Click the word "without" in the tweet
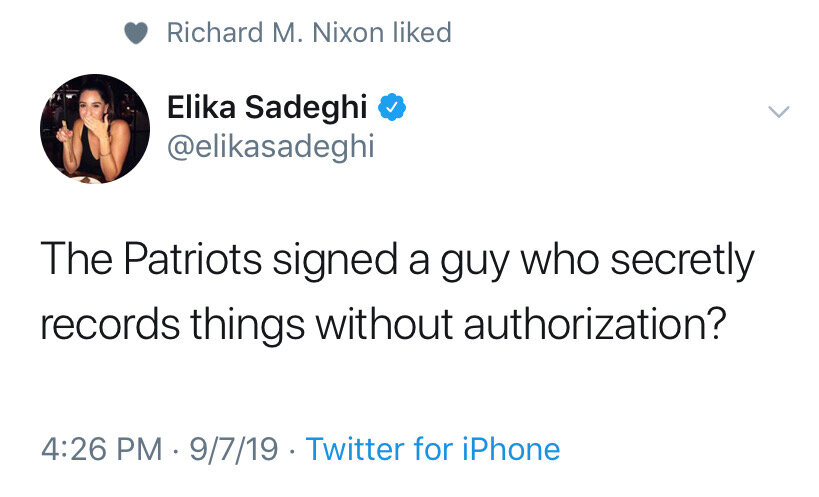Image resolution: width=819 pixels, height=497 pixels. point(384,324)
